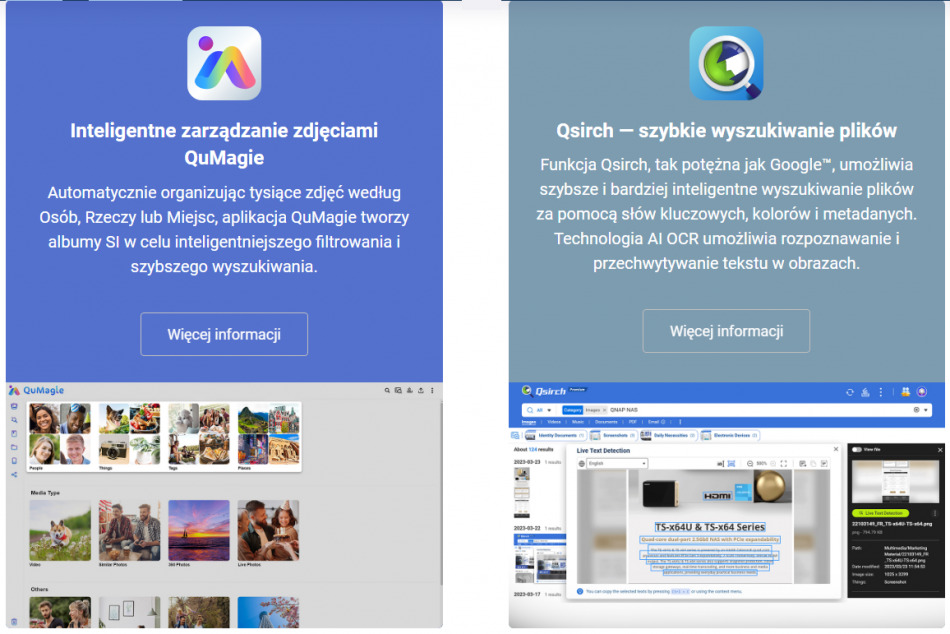Open the People album thumbnail

pyautogui.click(x=59, y=433)
